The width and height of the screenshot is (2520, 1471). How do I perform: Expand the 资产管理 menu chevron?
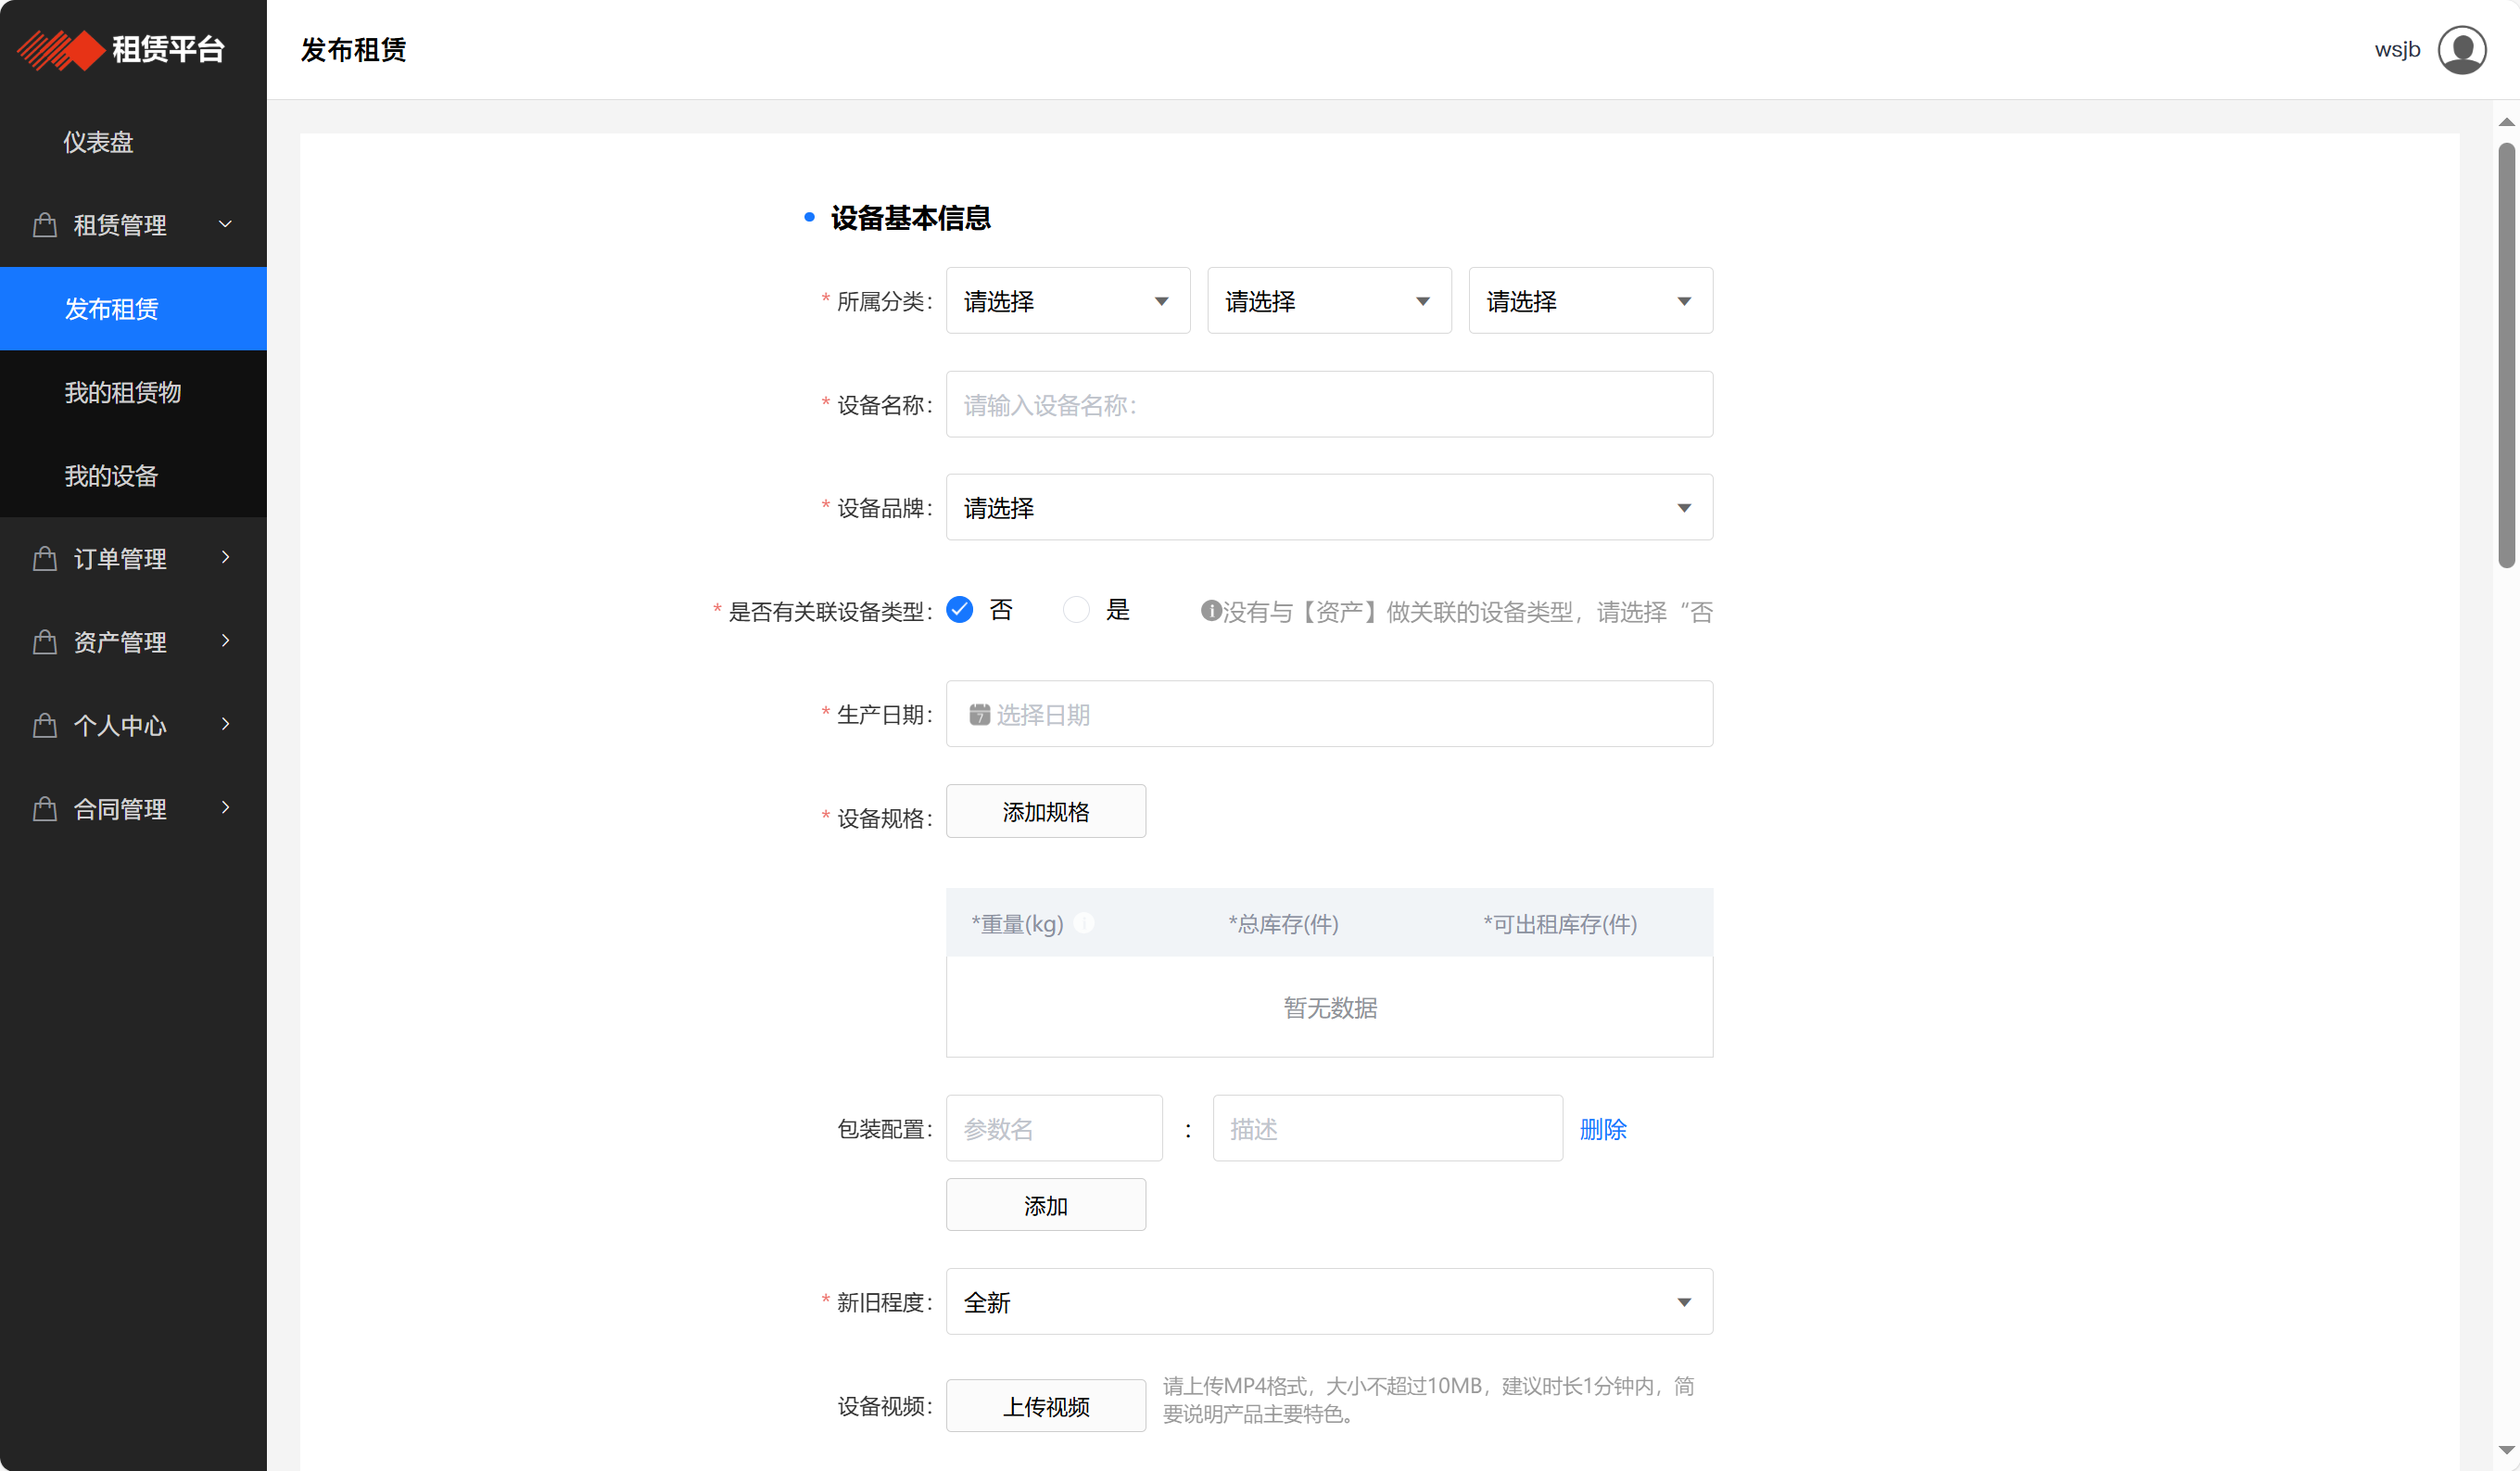tap(225, 640)
